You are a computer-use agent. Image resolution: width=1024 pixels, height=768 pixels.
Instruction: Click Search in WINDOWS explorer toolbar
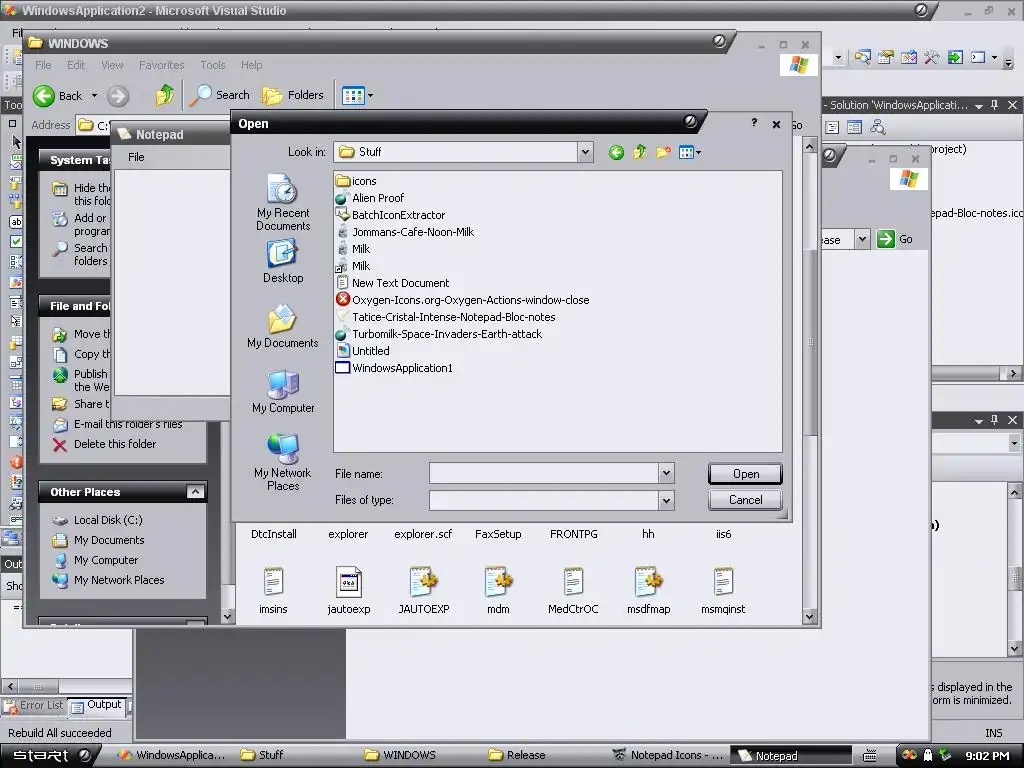point(220,95)
